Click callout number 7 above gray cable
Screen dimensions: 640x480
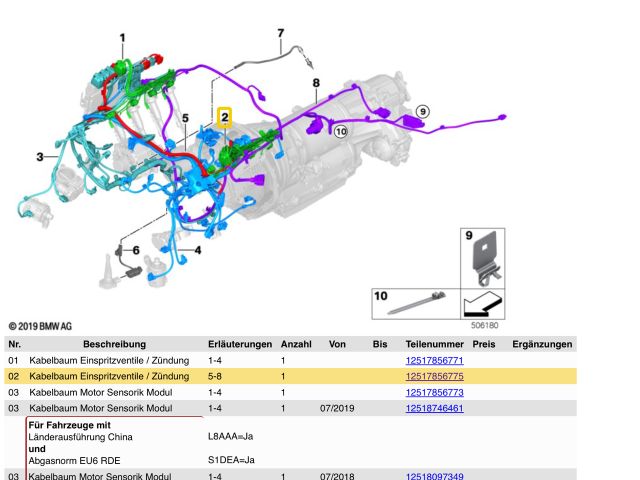[281, 34]
